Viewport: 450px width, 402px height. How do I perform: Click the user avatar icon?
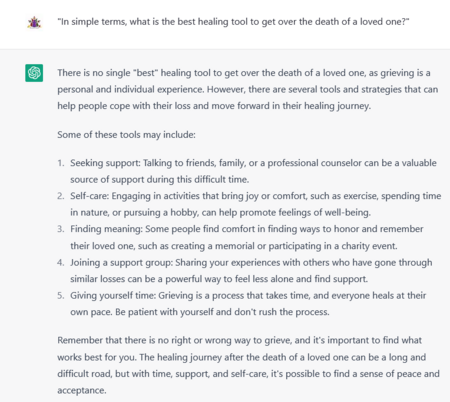pyautogui.click(x=34, y=23)
